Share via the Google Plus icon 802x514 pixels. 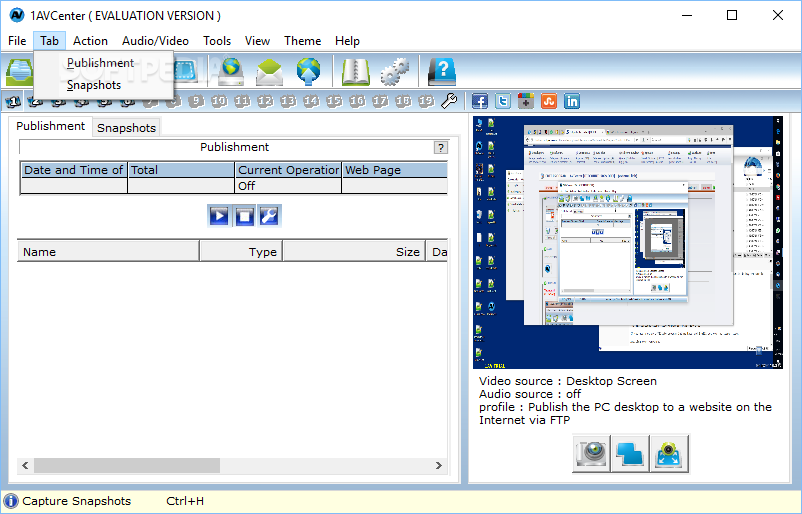click(526, 101)
